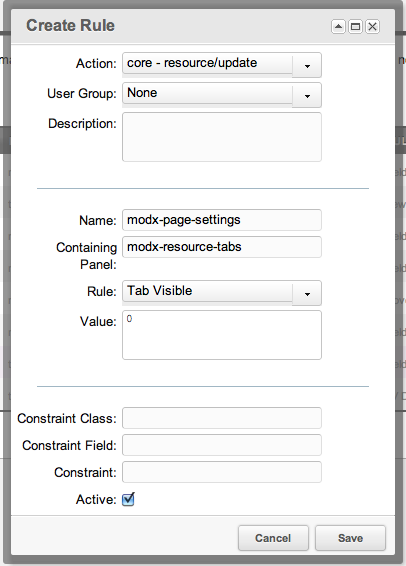Focus the Description text area
406x566 pixels.
point(222,137)
